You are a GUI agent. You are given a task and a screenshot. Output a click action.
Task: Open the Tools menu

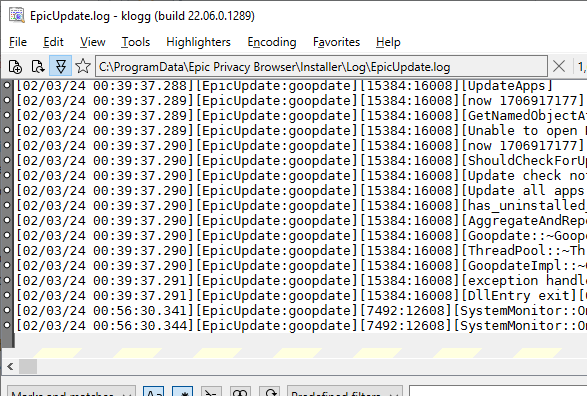click(136, 42)
